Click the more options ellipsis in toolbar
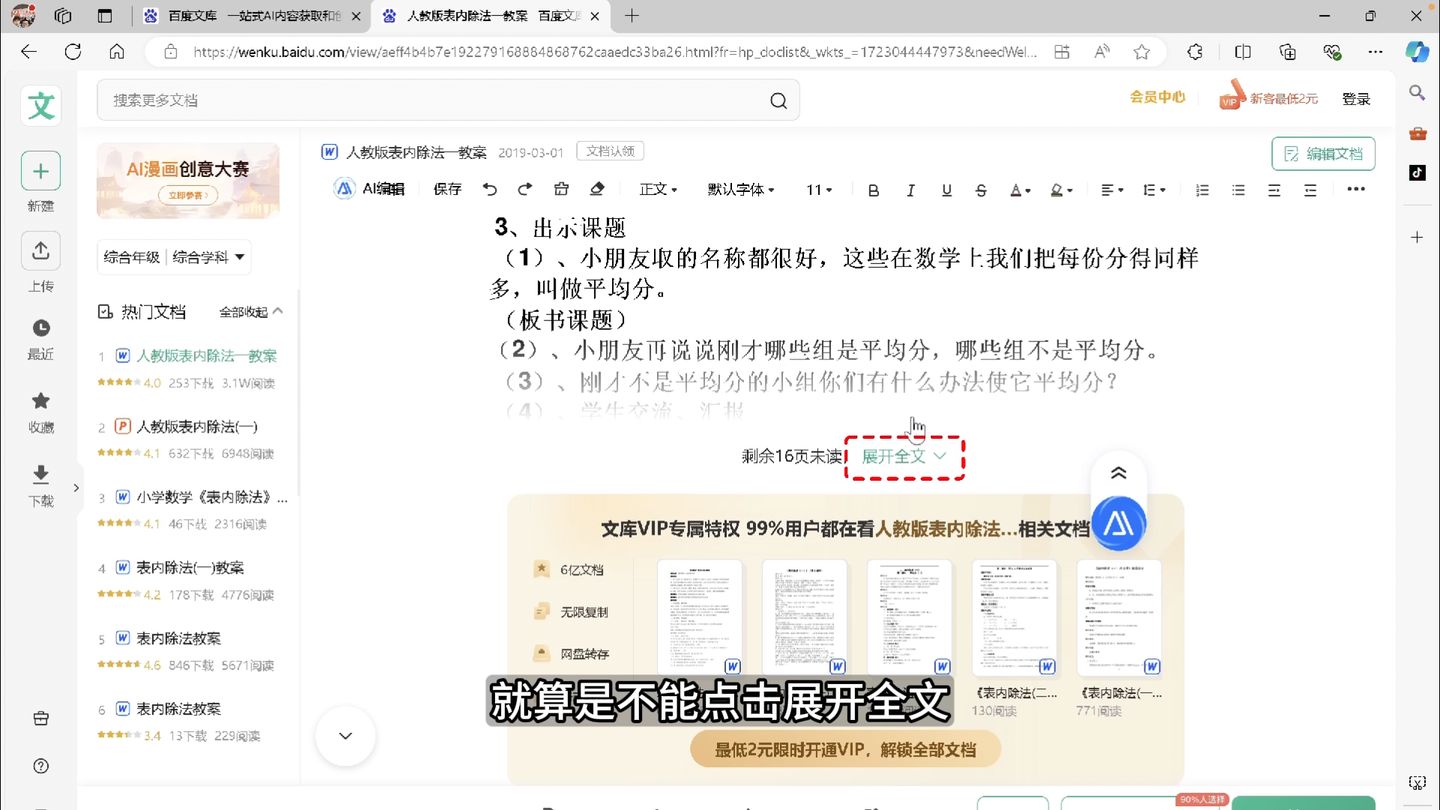This screenshot has width=1440, height=810. [1355, 189]
